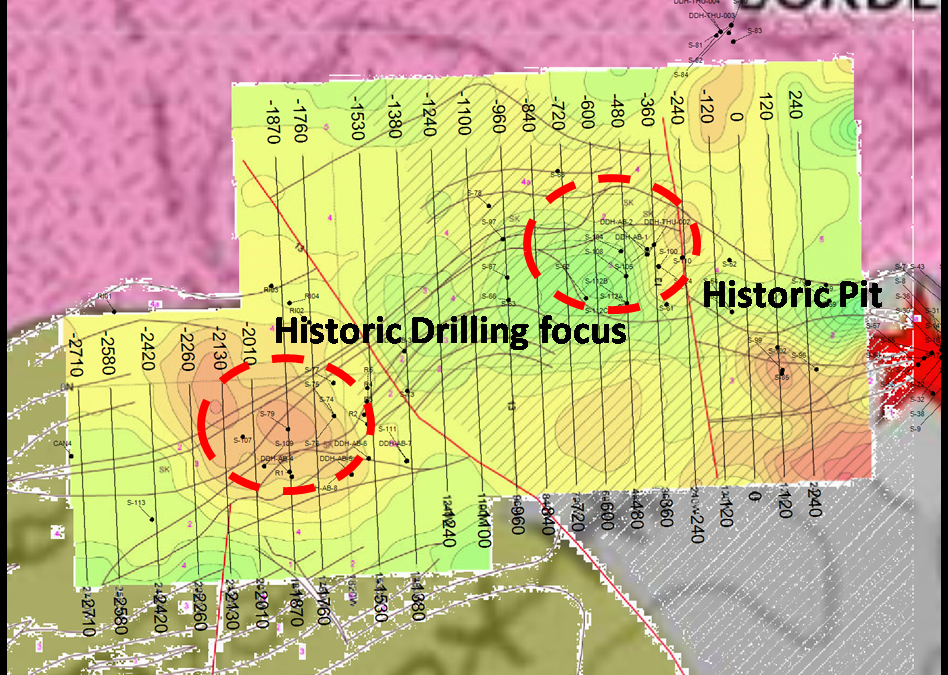Select drill hole label CAN4
This screenshot has width=948, height=675.
click(62, 444)
